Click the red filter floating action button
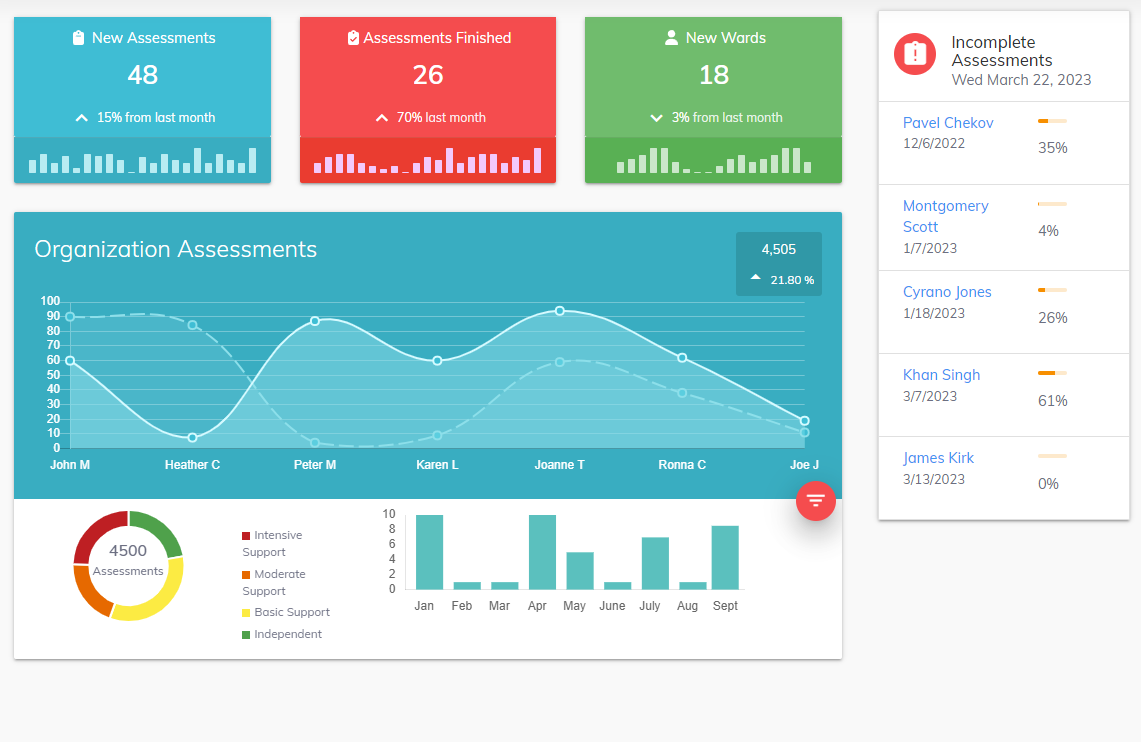The width and height of the screenshot is (1141, 742). [815, 500]
